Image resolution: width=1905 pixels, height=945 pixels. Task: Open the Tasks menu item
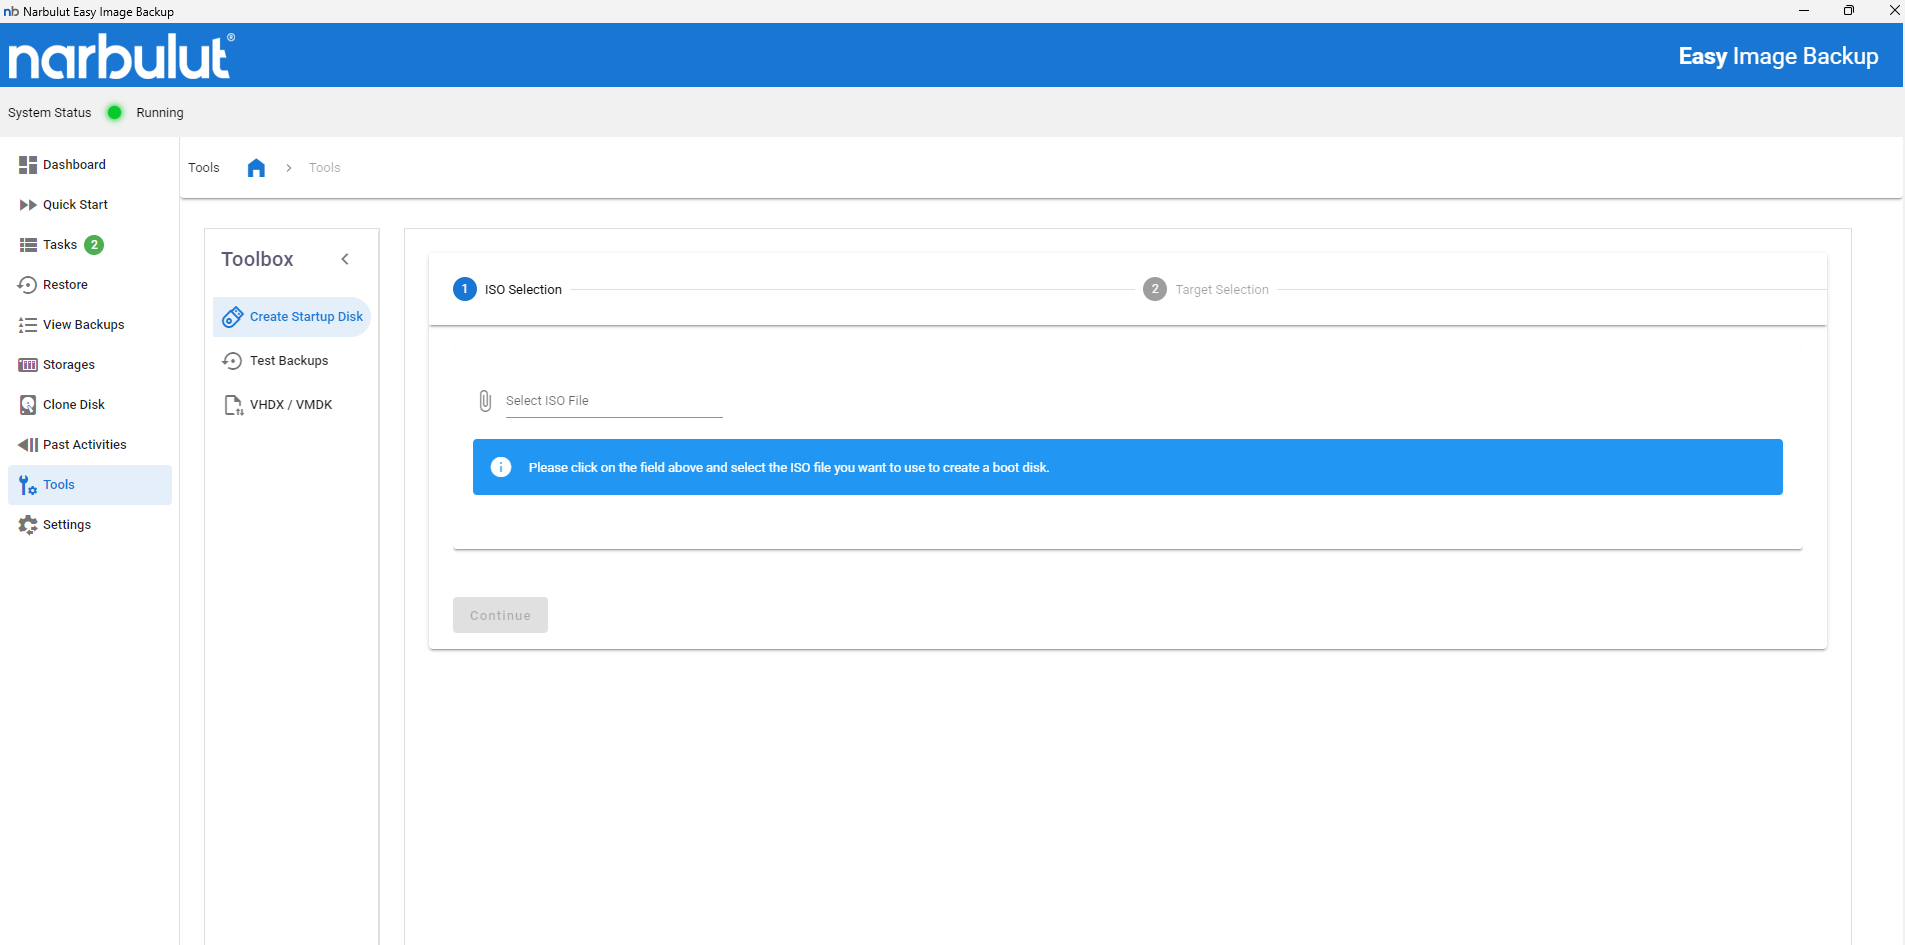coord(60,245)
